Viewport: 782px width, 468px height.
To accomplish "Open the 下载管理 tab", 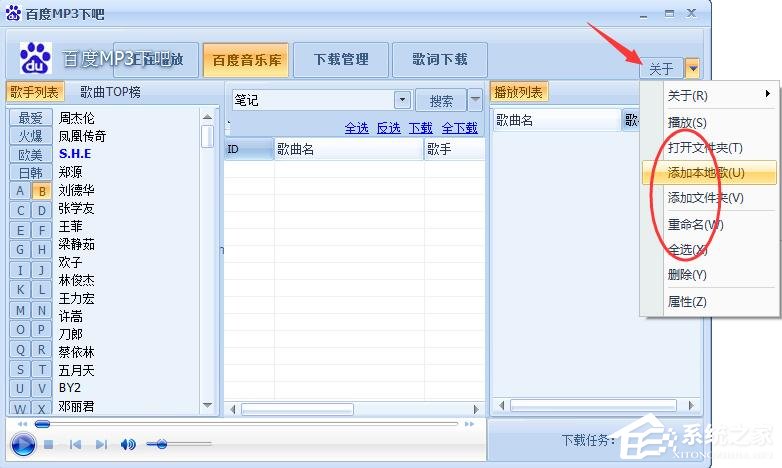I will pos(341,60).
